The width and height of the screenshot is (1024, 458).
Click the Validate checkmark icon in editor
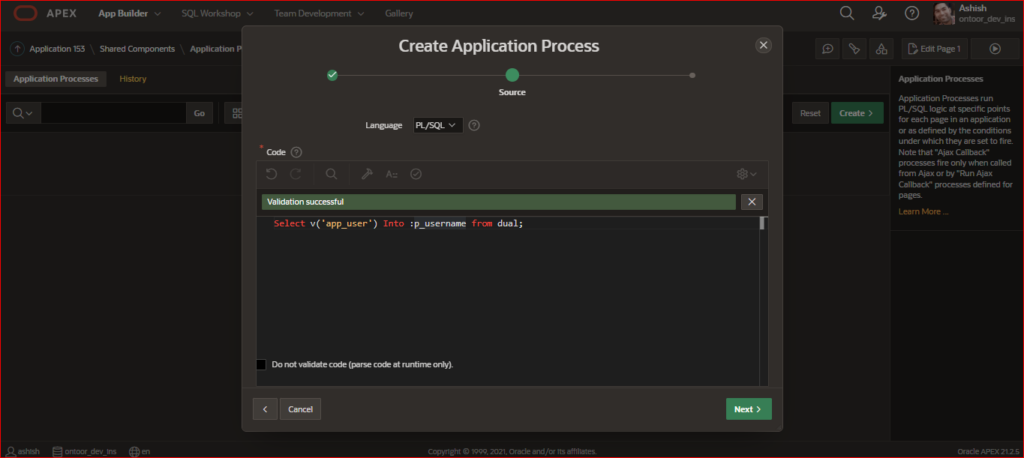pyautogui.click(x=416, y=174)
